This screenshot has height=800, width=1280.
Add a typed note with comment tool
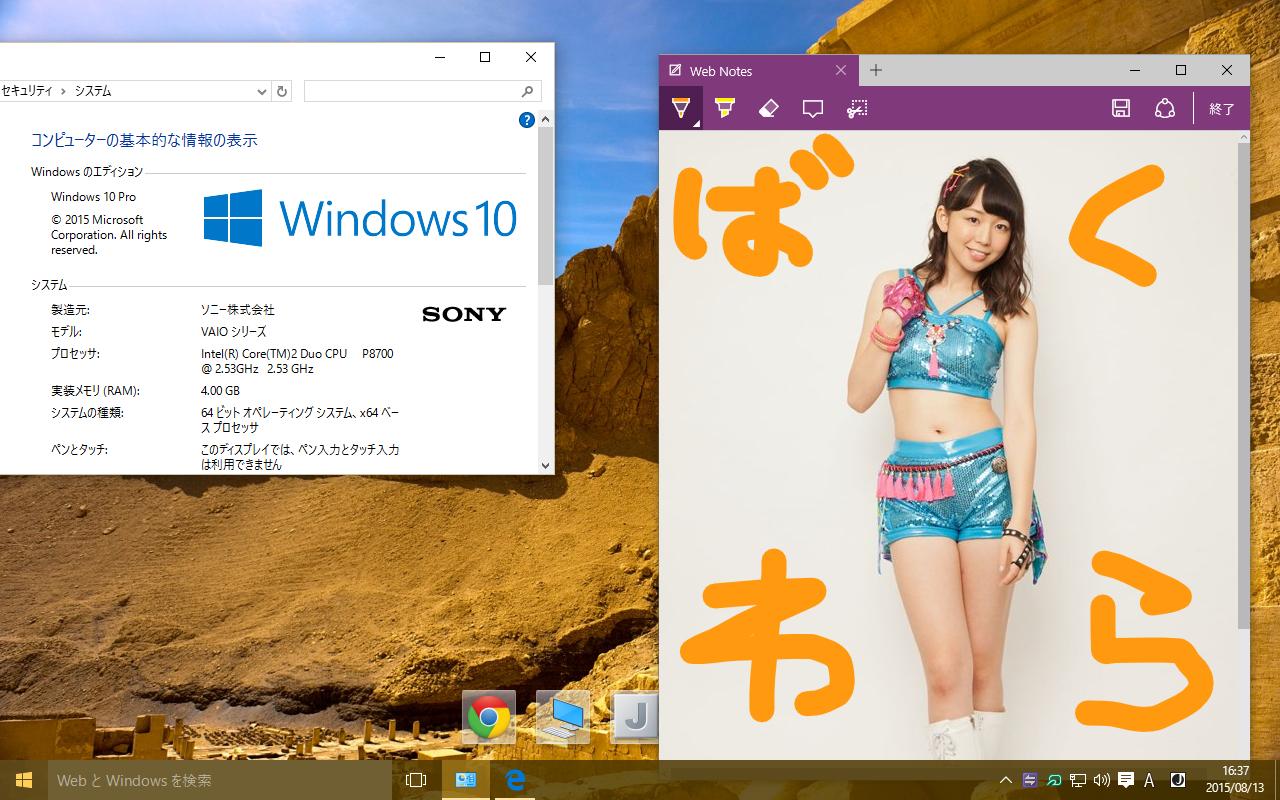[x=812, y=108]
